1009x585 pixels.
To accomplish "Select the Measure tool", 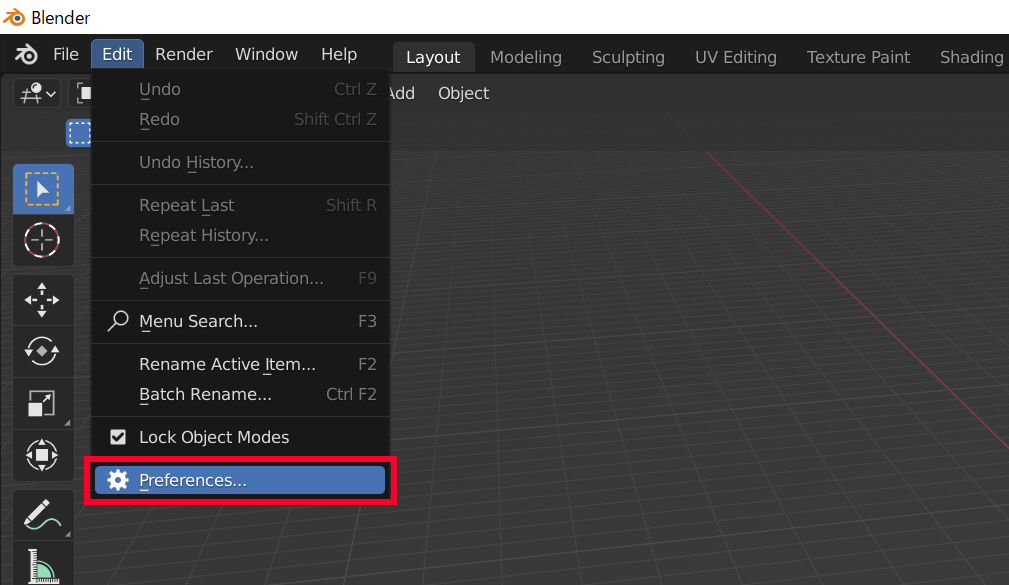I will [44, 563].
